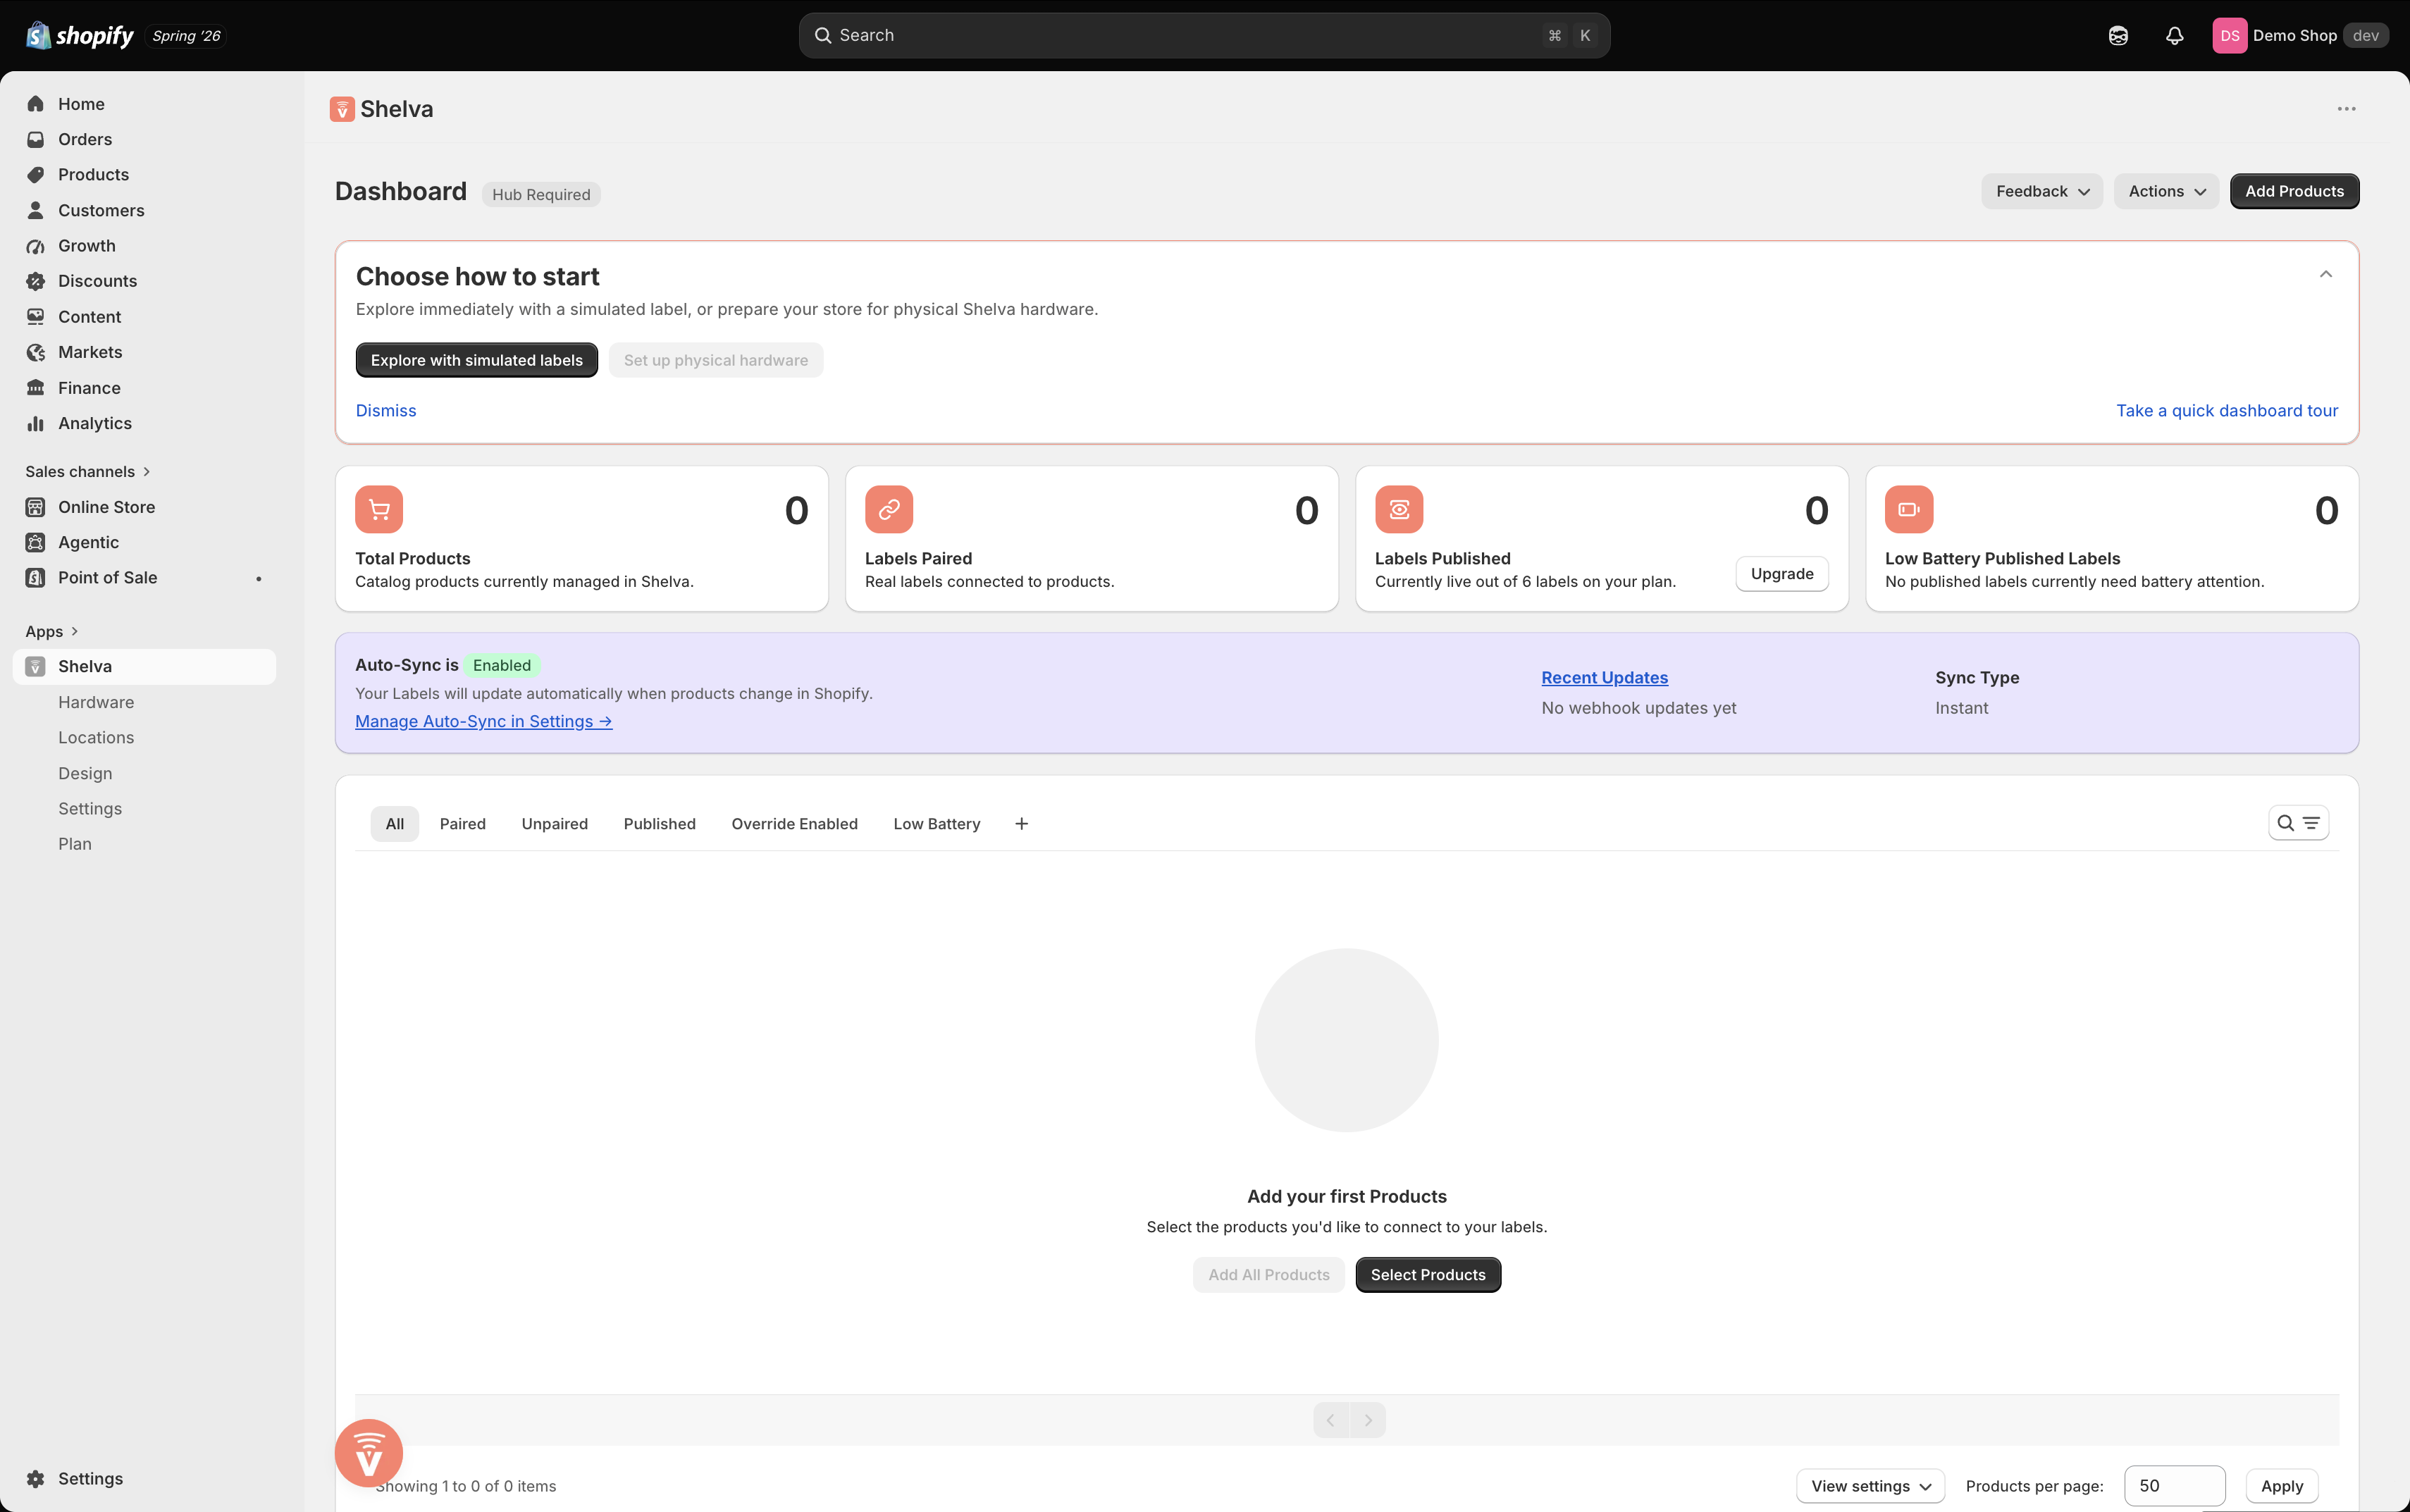Open the Feedback dropdown
Image resolution: width=2410 pixels, height=1512 pixels.
click(2042, 191)
